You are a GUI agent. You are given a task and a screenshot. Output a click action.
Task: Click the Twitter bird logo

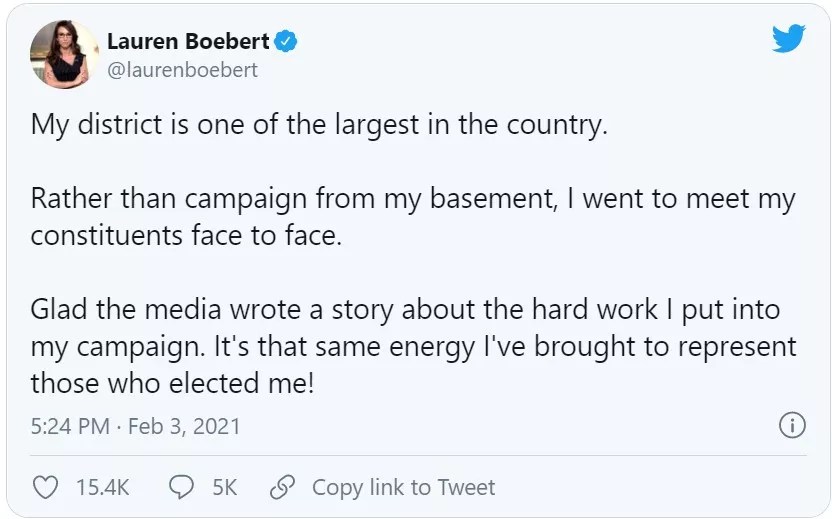tap(788, 38)
